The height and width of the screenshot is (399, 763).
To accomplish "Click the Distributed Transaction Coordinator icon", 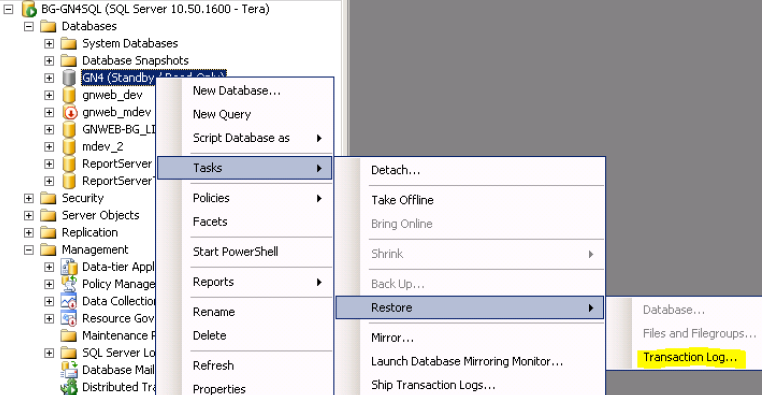I will [69, 387].
